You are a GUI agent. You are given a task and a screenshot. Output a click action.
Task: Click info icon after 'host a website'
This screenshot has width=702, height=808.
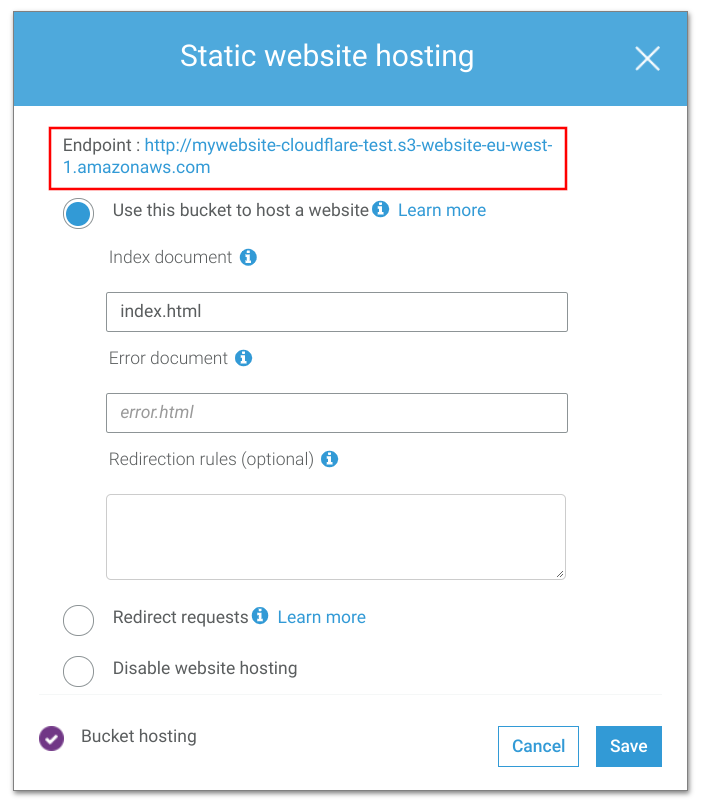click(380, 209)
